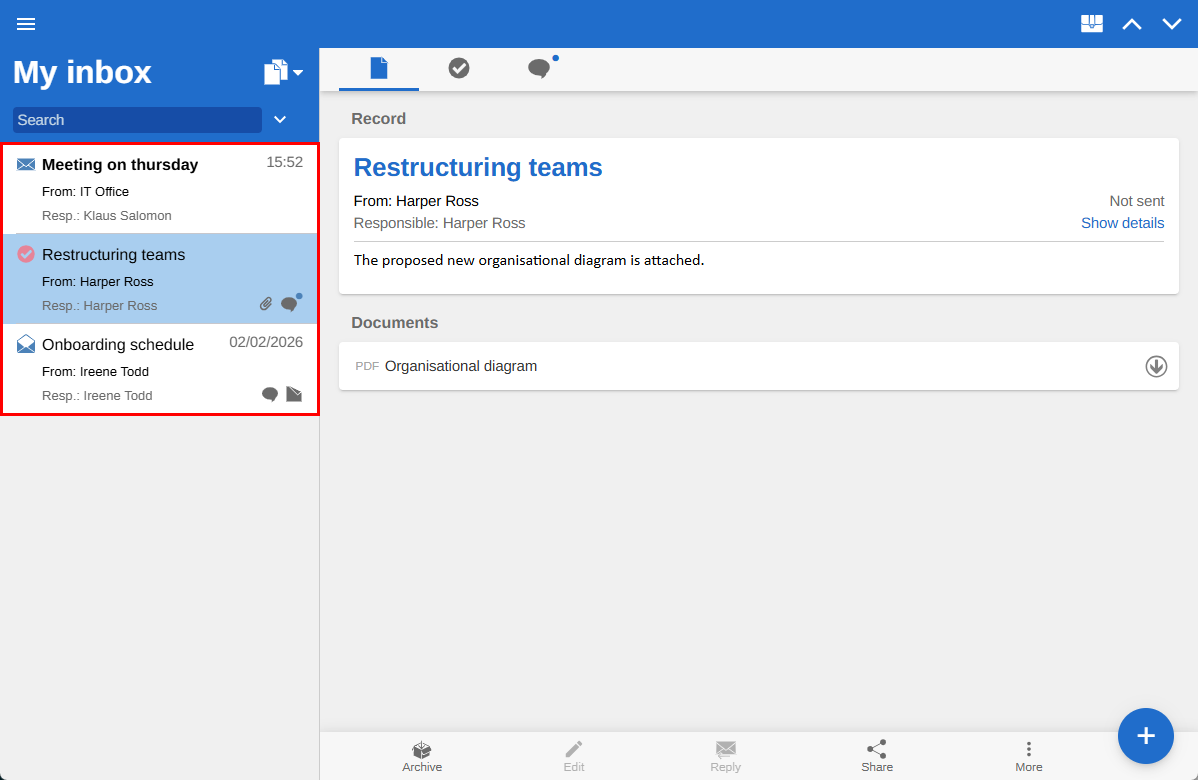Click the reading pane layout icon
Image resolution: width=1198 pixels, height=780 pixels.
1092,24
